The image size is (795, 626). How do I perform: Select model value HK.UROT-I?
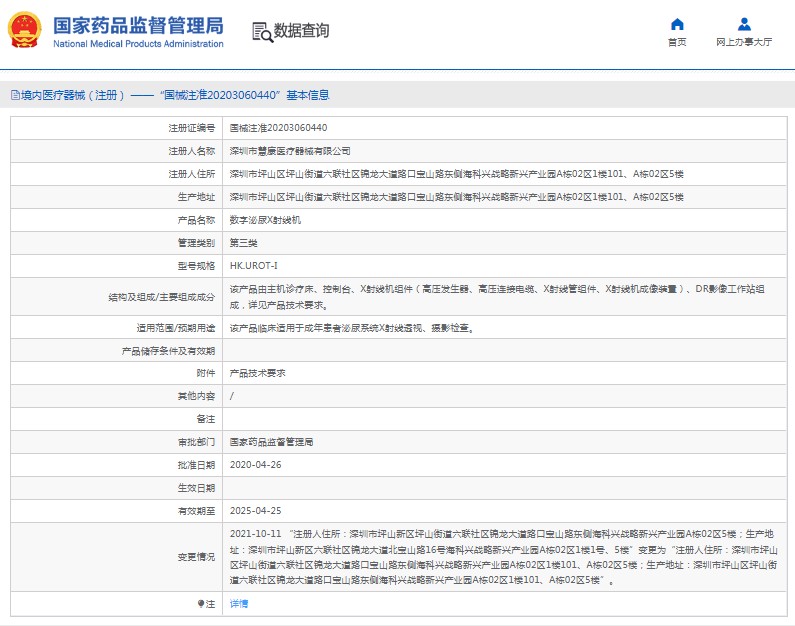click(x=254, y=266)
